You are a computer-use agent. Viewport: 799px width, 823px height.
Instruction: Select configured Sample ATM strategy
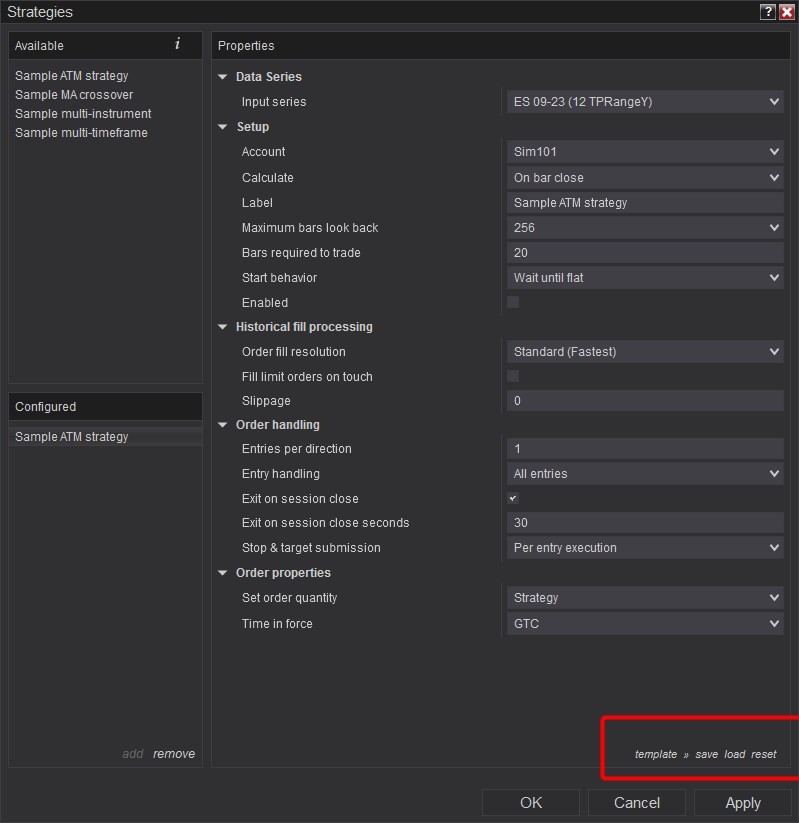[x=72, y=437]
